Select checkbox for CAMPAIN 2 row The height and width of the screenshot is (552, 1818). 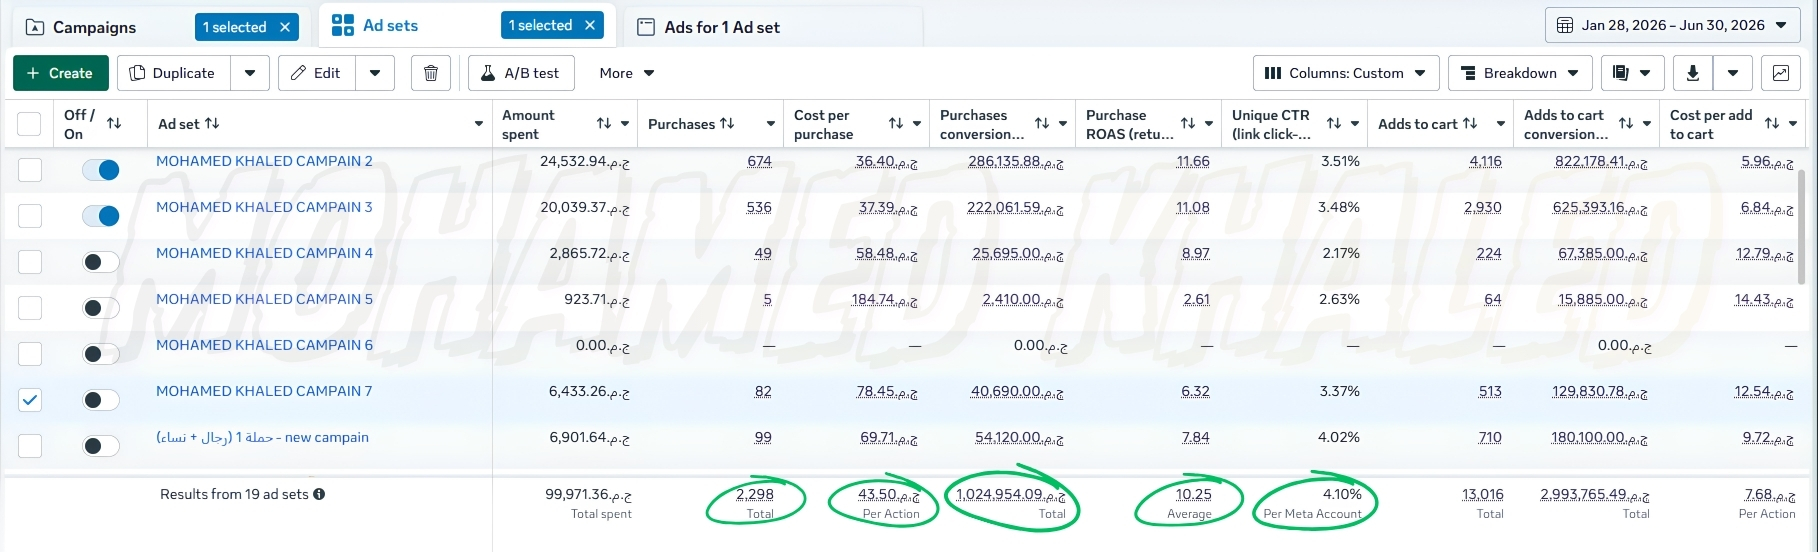pos(30,170)
